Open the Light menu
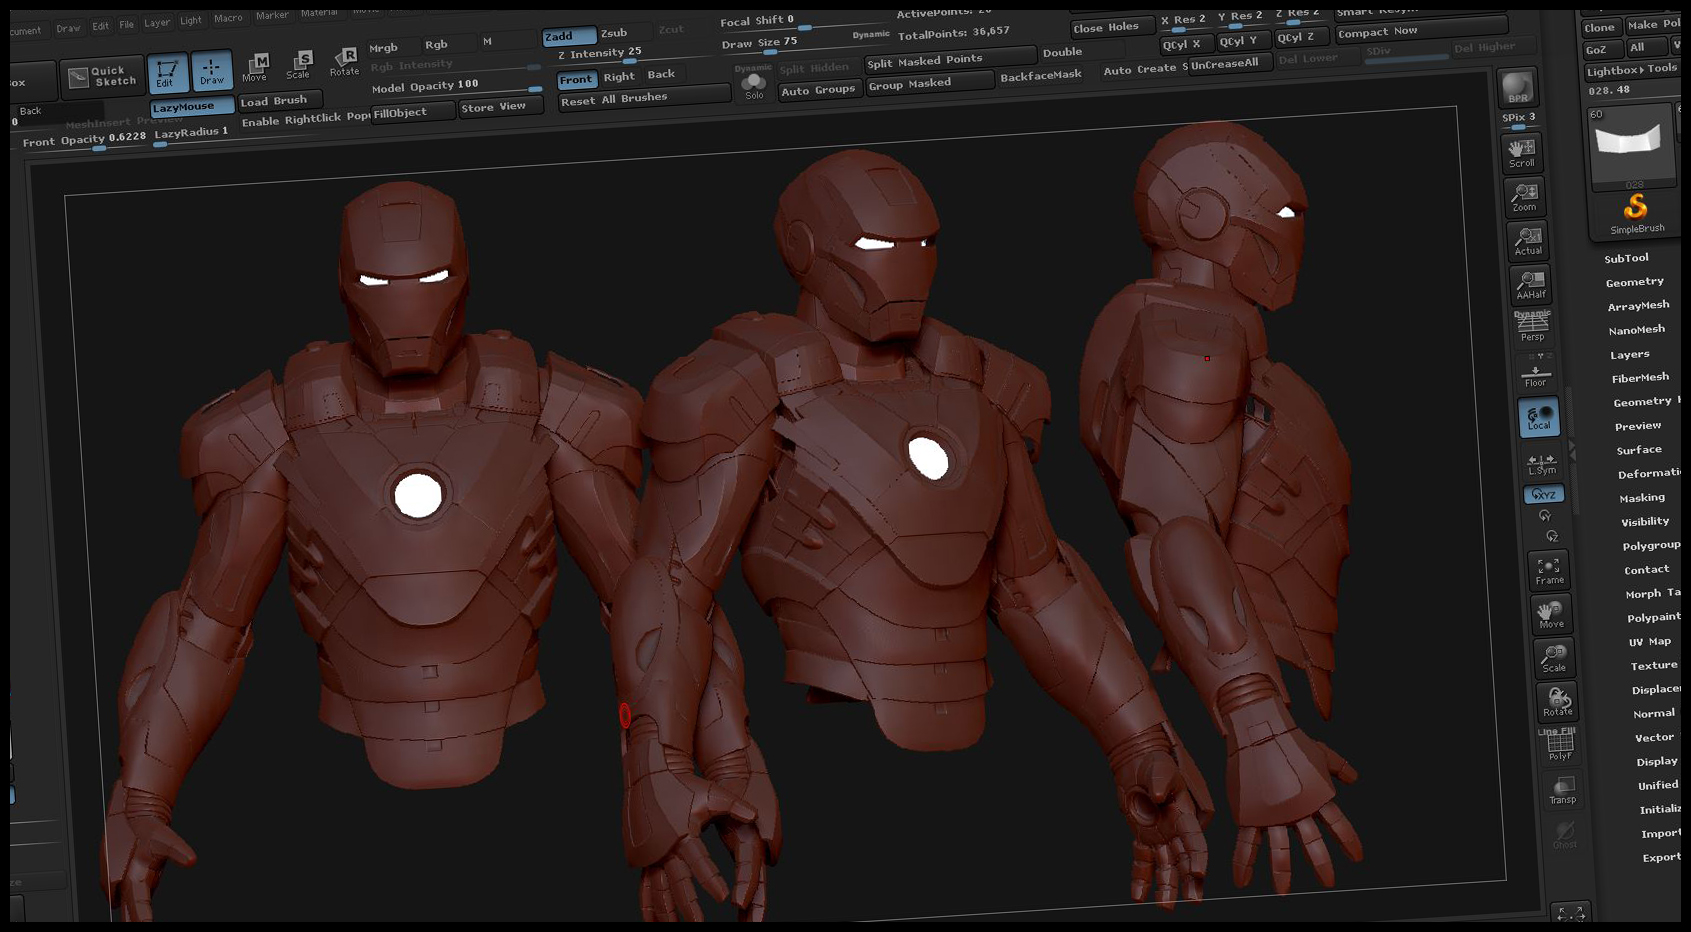Viewport: 1691px width, 932px height. tap(190, 21)
